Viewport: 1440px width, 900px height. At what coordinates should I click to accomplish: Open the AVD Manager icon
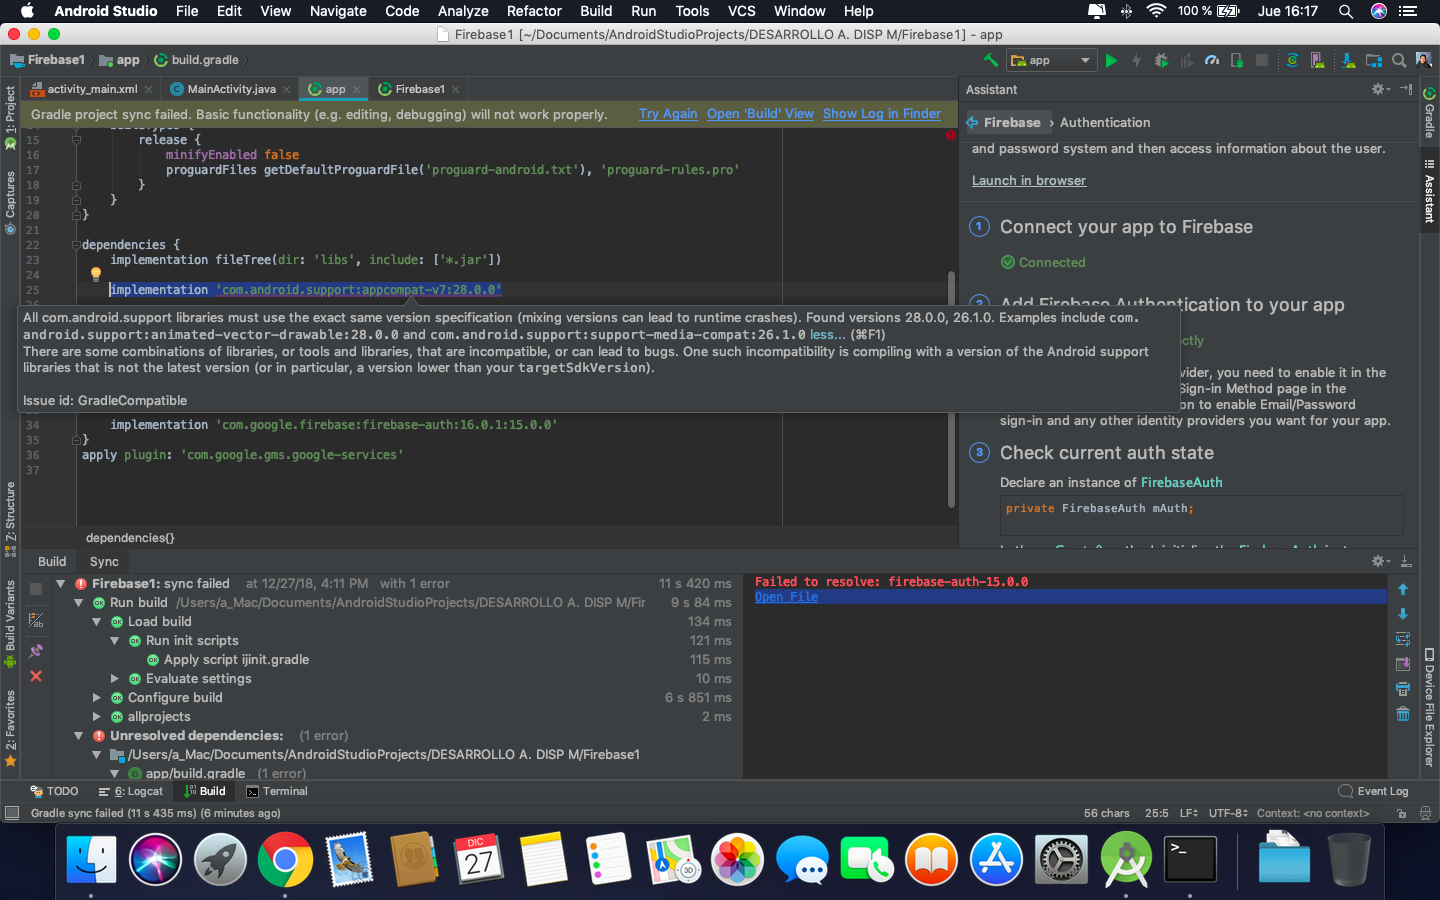(1320, 60)
